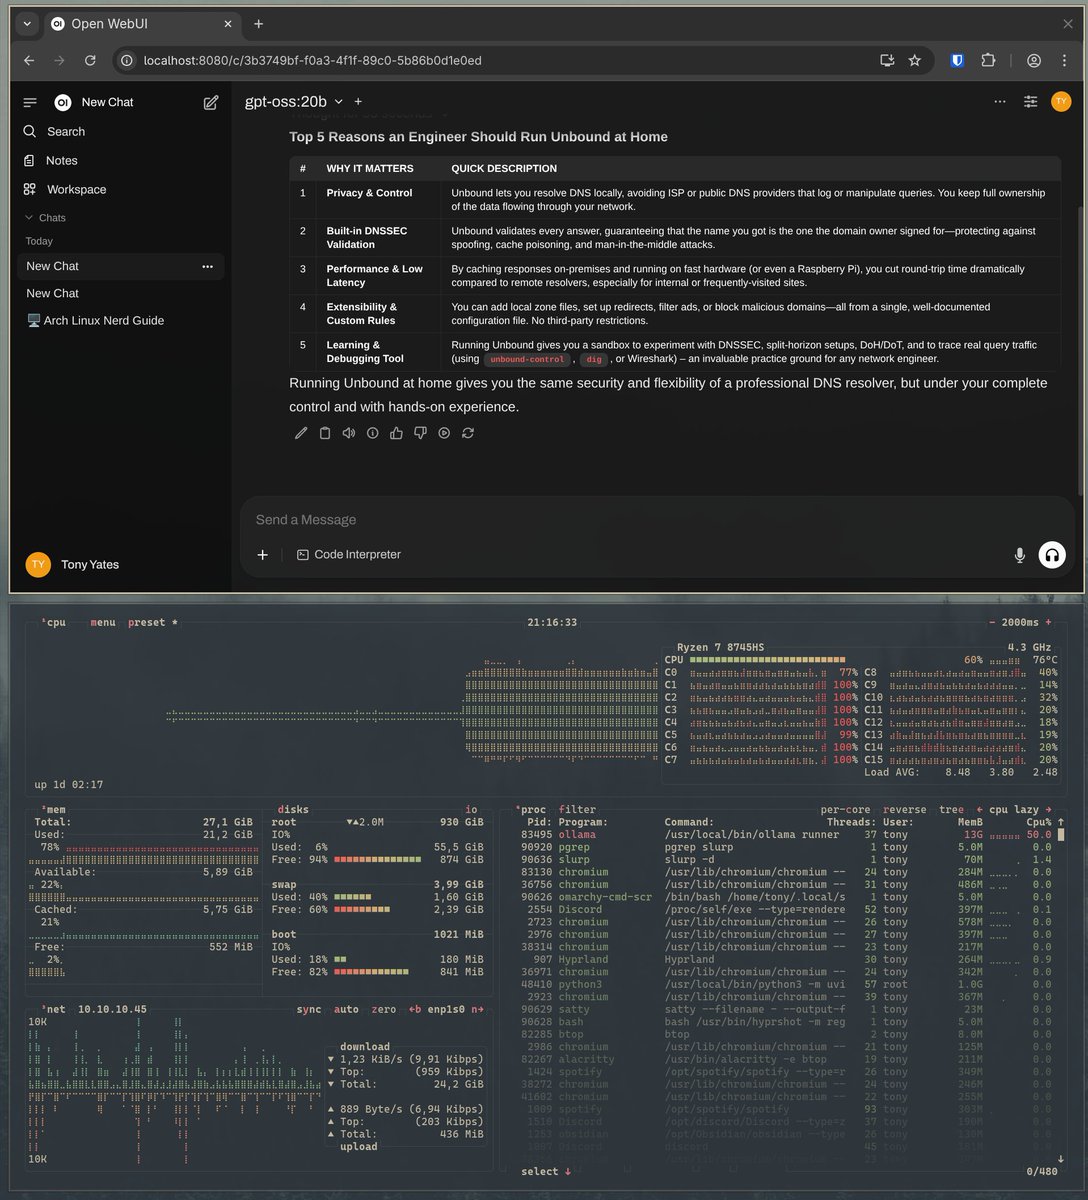1088x1200 pixels.
Task: Click the new chat pencil icon
Action: pos(211,102)
